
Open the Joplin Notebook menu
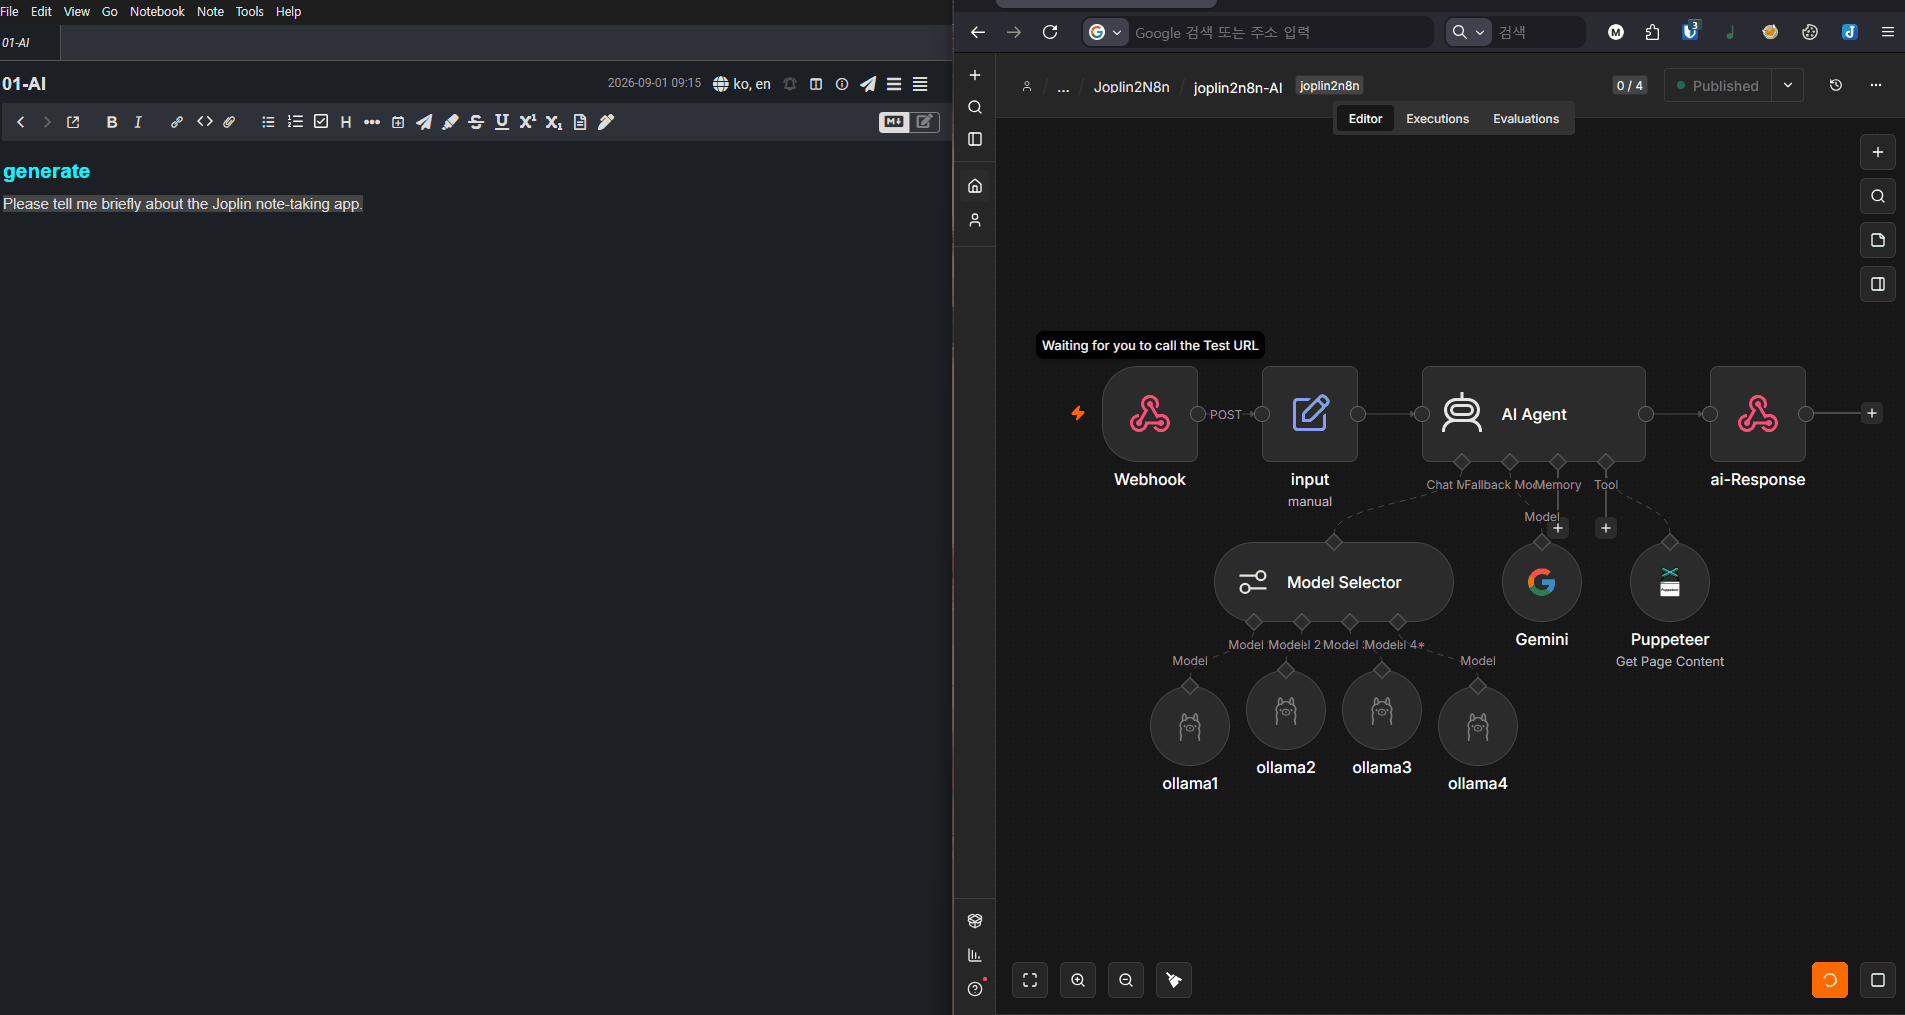point(157,12)
